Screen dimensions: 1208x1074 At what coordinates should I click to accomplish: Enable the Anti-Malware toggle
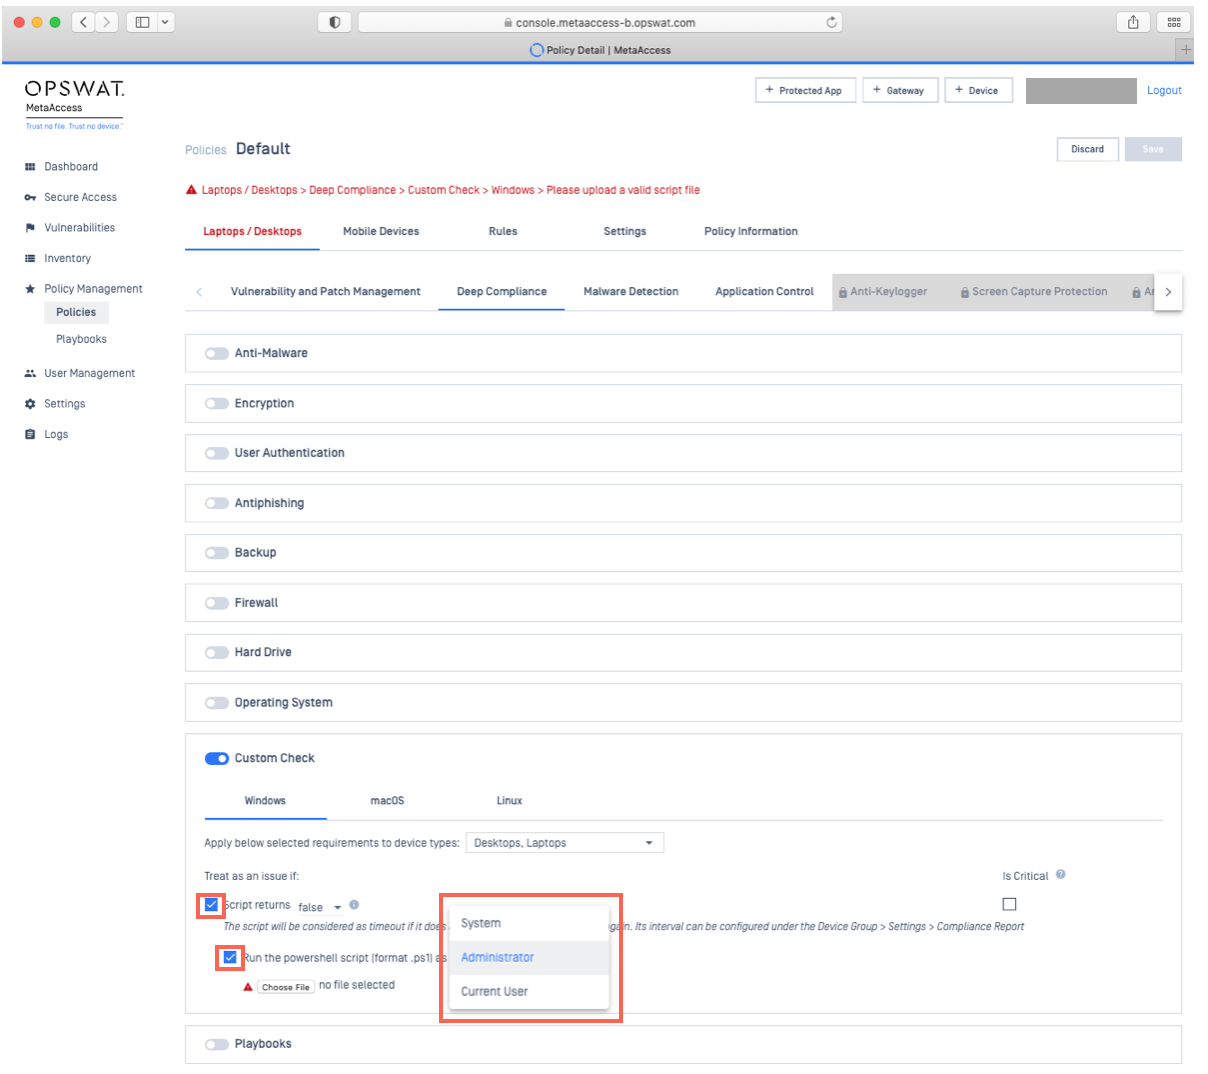coord(216,353)
